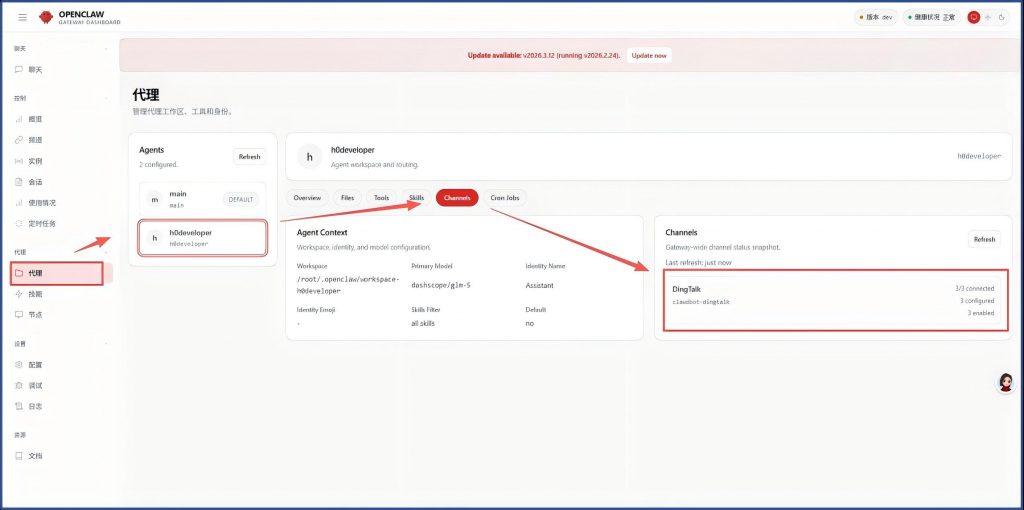Click the floating avatar assistant icon

(x=1005, y=383)
